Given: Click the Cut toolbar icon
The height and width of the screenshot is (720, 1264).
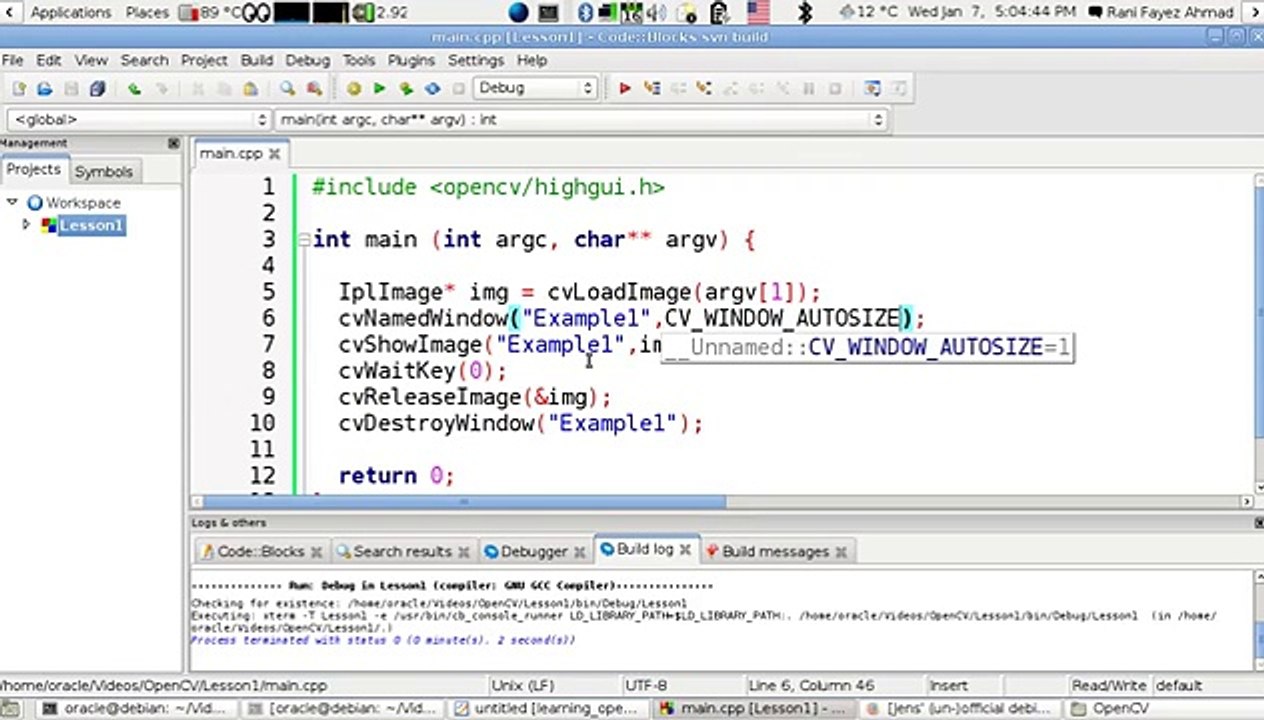Looking at the screenshot, I should pos(198,89).
